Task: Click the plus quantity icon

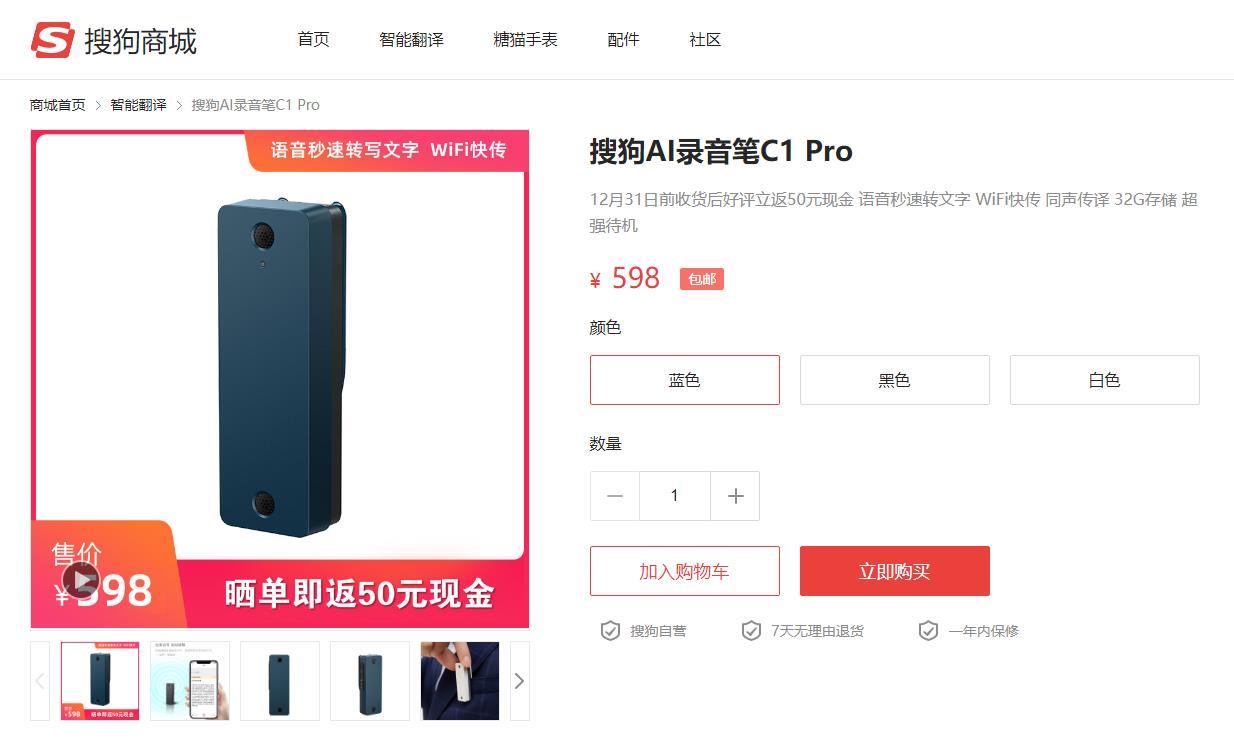Action: 735,496
